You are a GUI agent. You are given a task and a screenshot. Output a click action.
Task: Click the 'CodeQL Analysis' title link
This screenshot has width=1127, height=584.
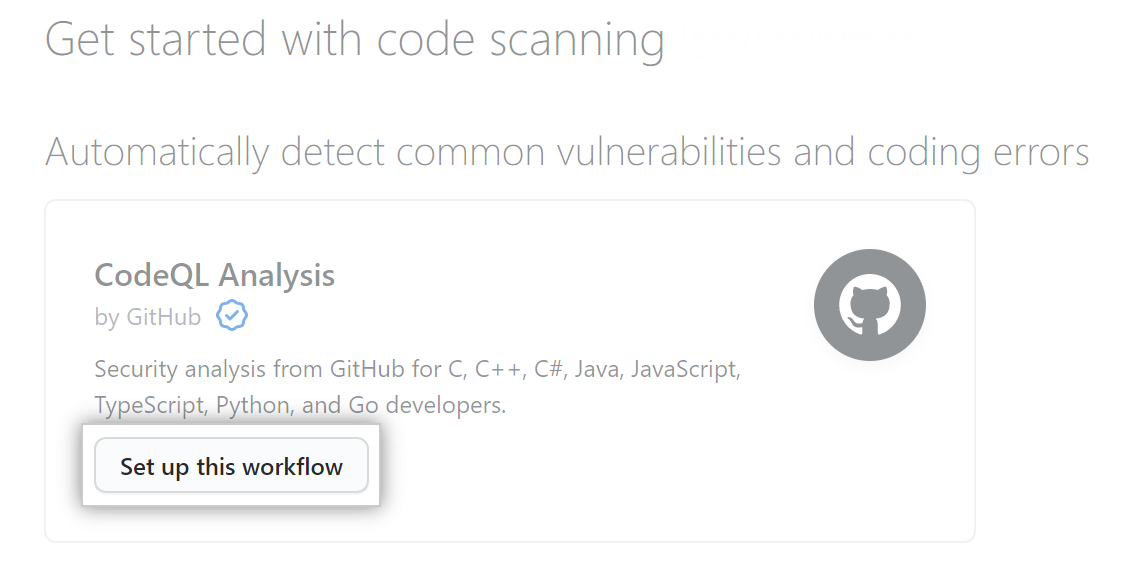(214, 275)
